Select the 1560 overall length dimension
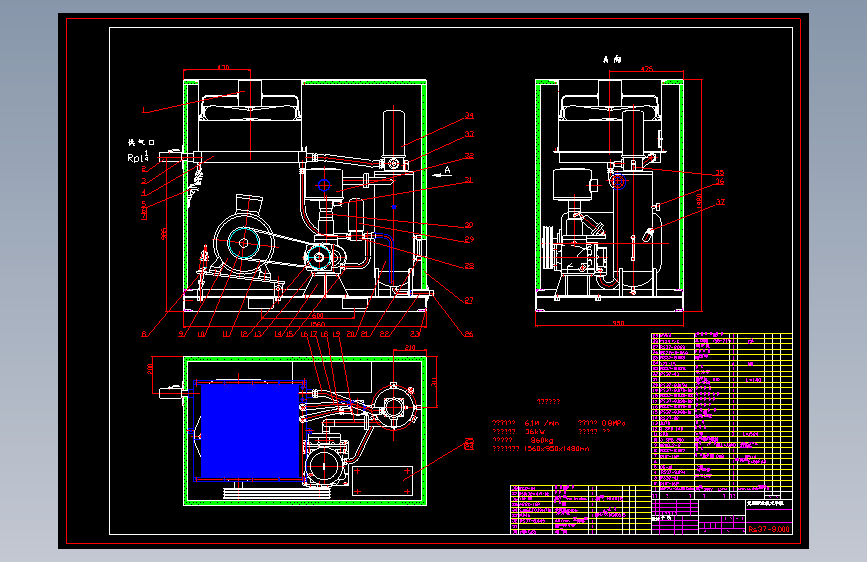The height and width of the screenshot is (562, 867). tap(317, 324)
